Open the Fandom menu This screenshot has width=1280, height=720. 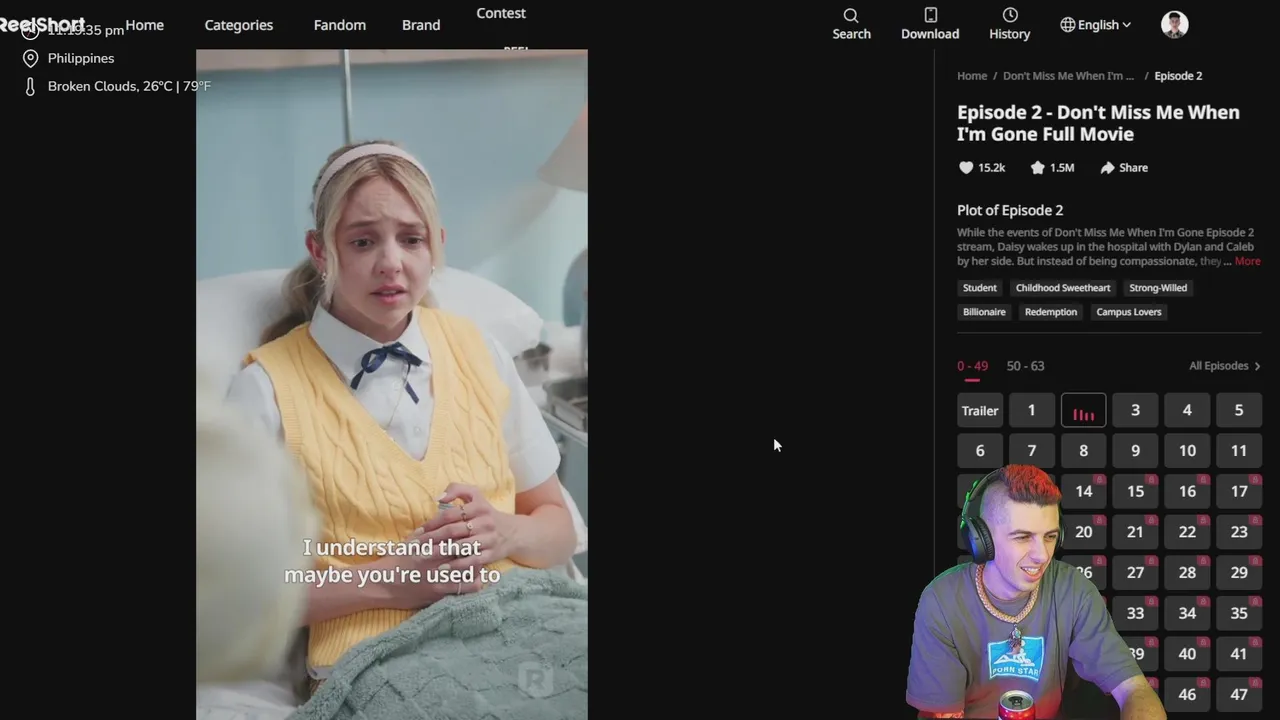coord(340,25)
